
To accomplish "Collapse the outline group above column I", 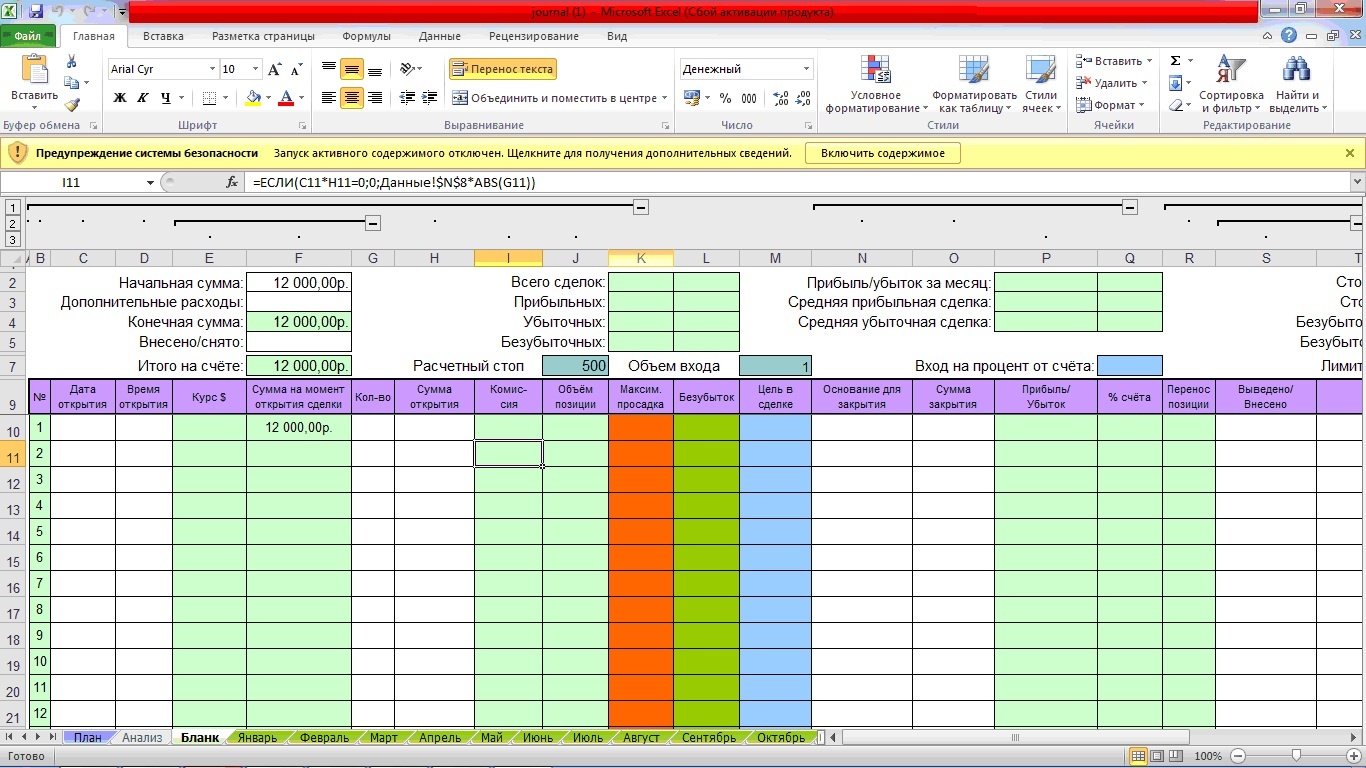I will click(x=641, y=207).
